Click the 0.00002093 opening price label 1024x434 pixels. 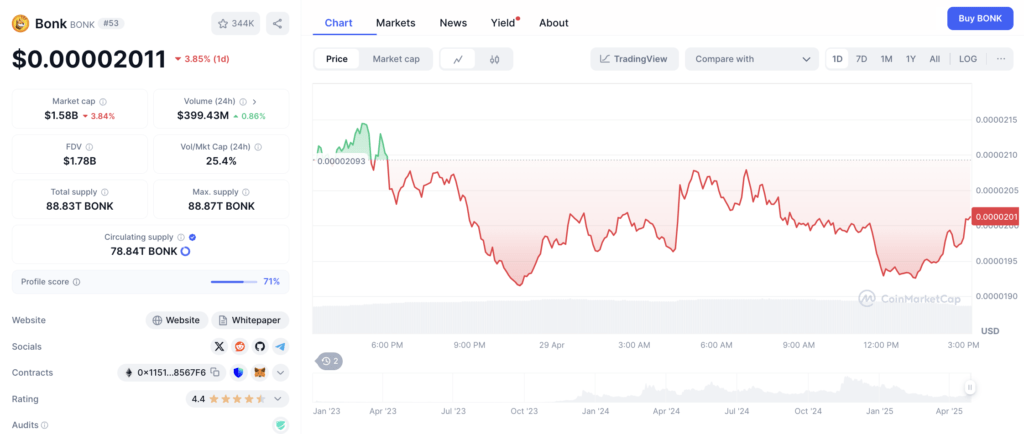pyautogui.click(x=341, y=161)
